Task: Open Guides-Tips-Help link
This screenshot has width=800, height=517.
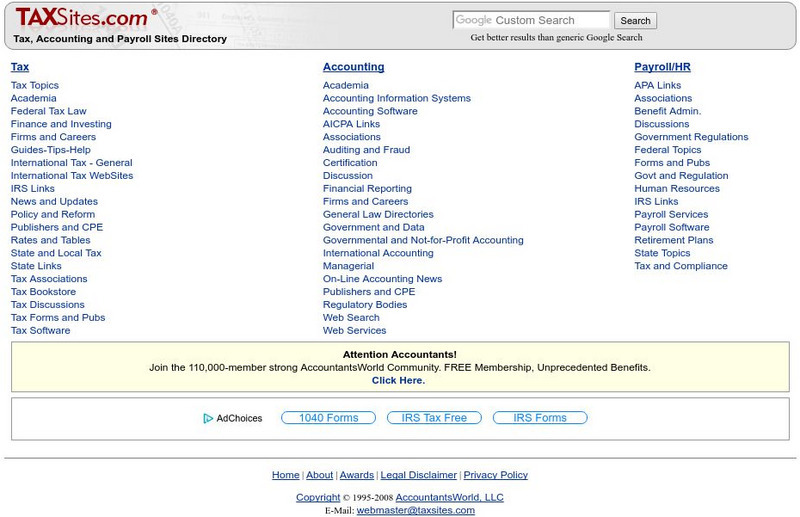Action: [51, 150]
